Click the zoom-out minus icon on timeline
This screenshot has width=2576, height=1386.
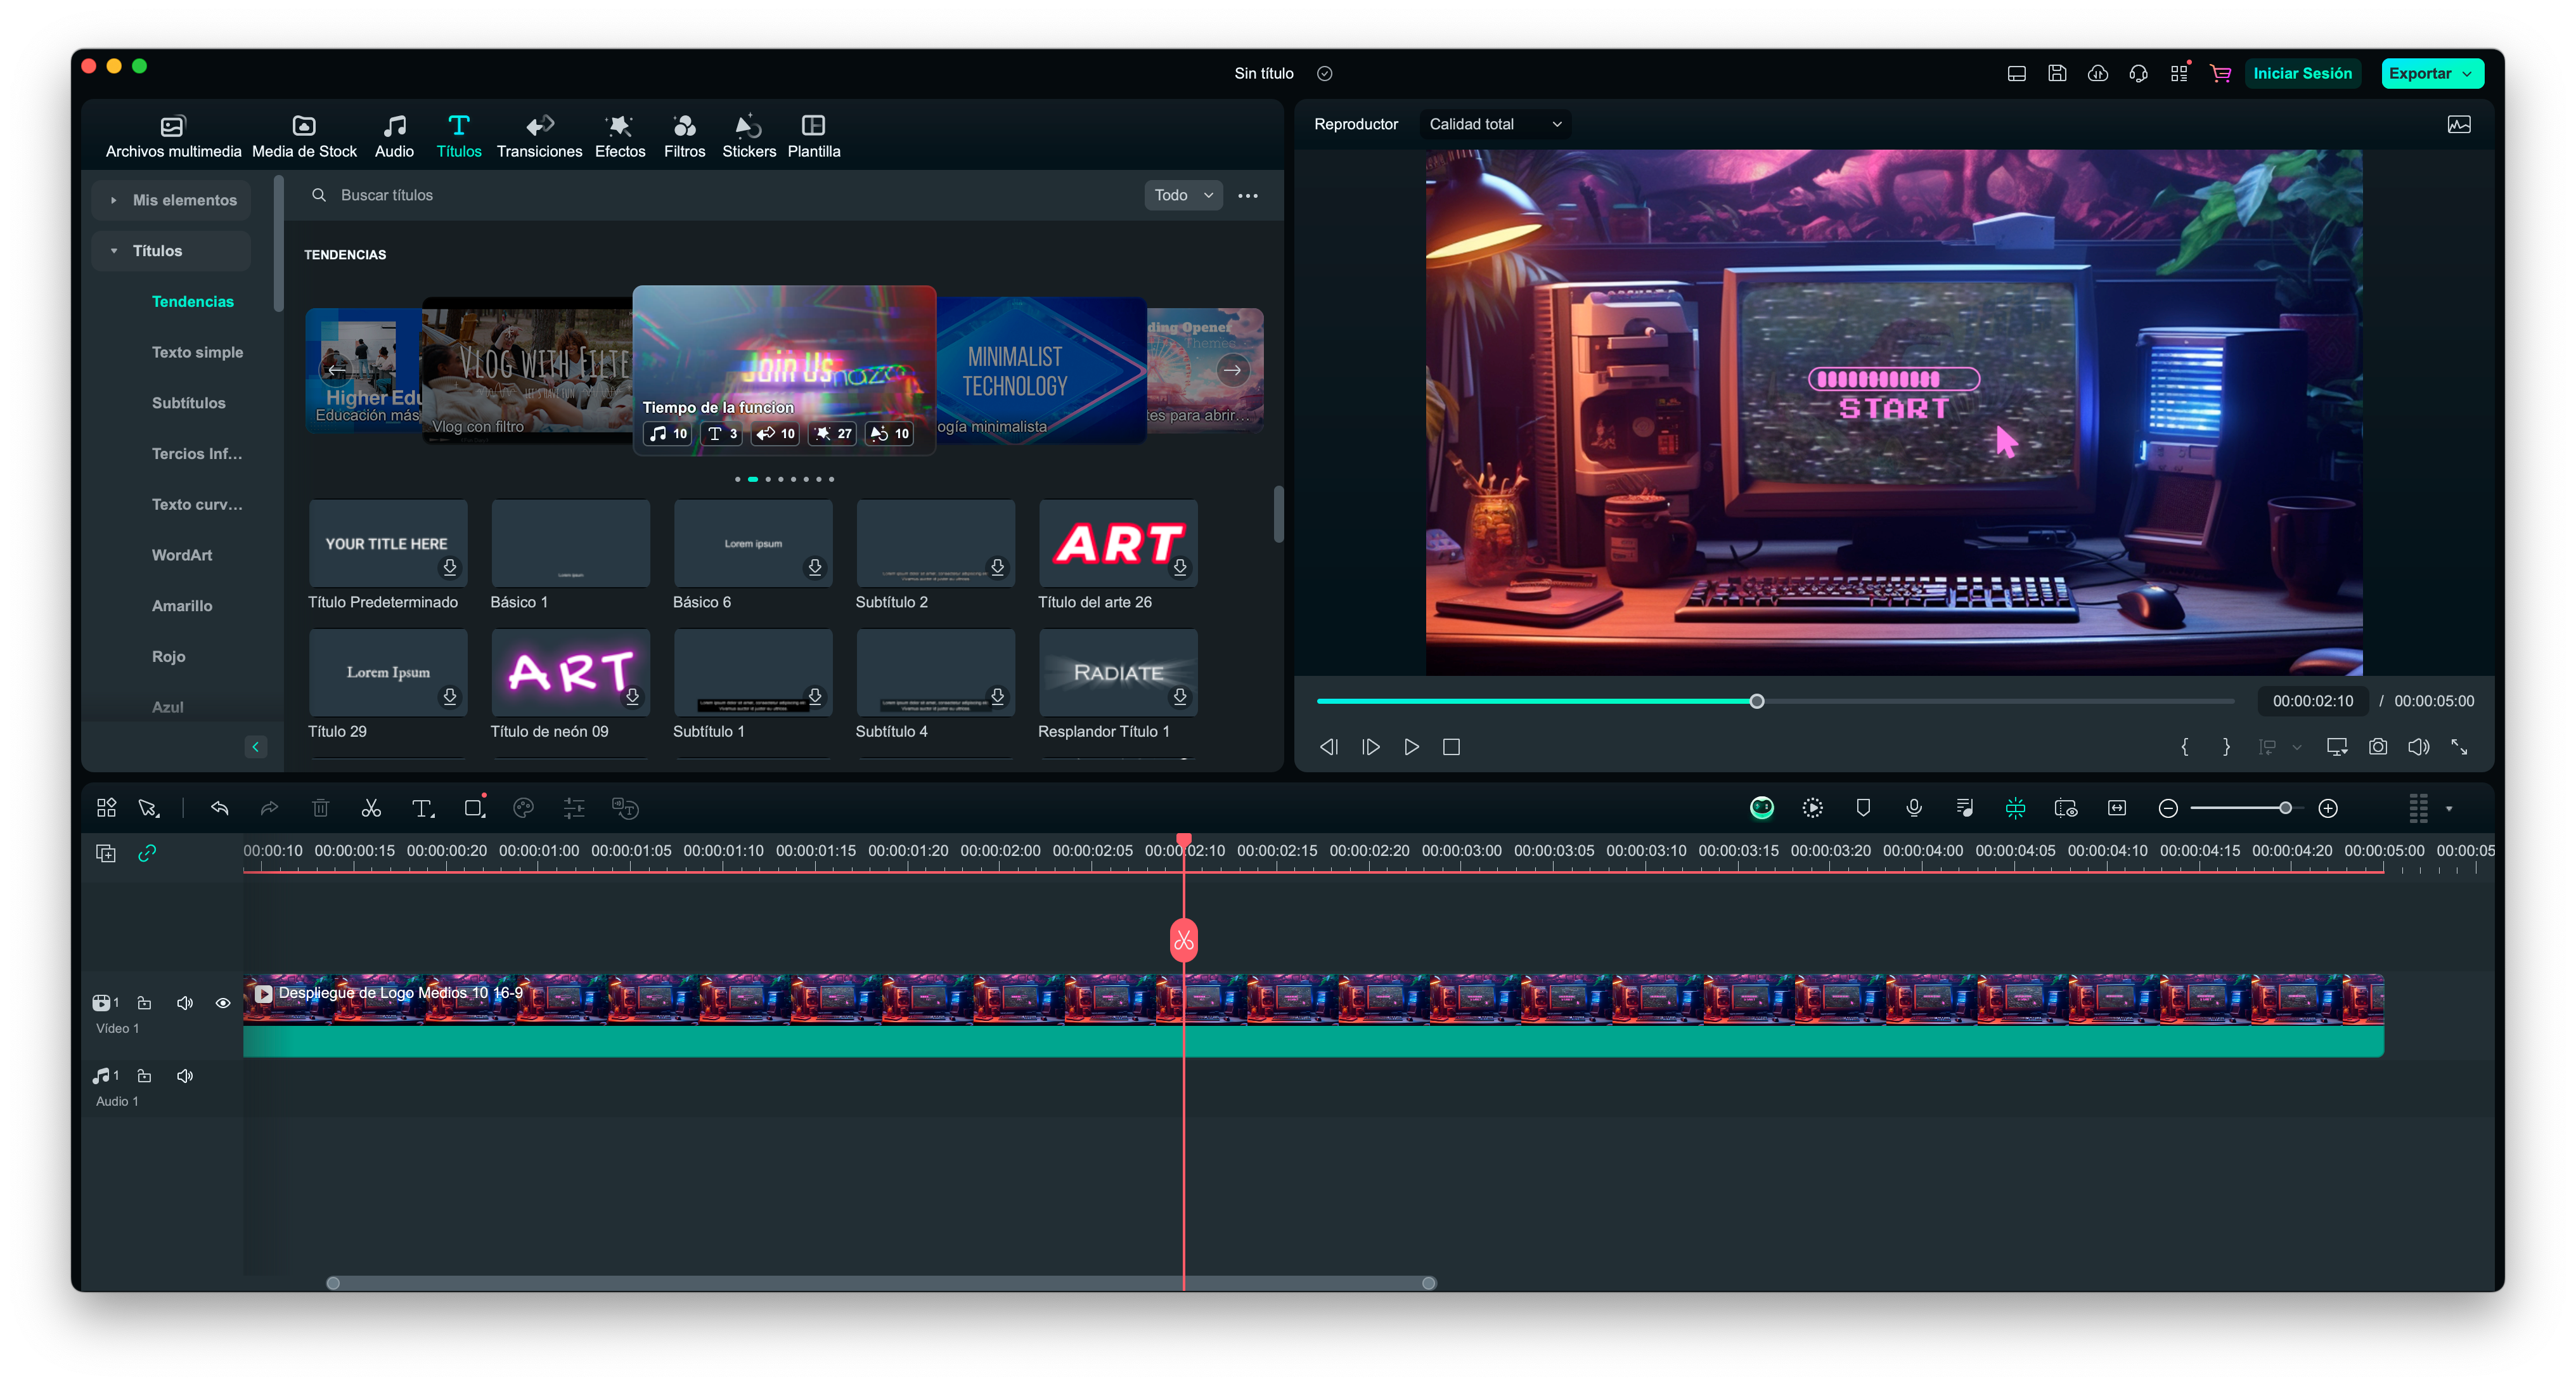tap(2167, 808)
